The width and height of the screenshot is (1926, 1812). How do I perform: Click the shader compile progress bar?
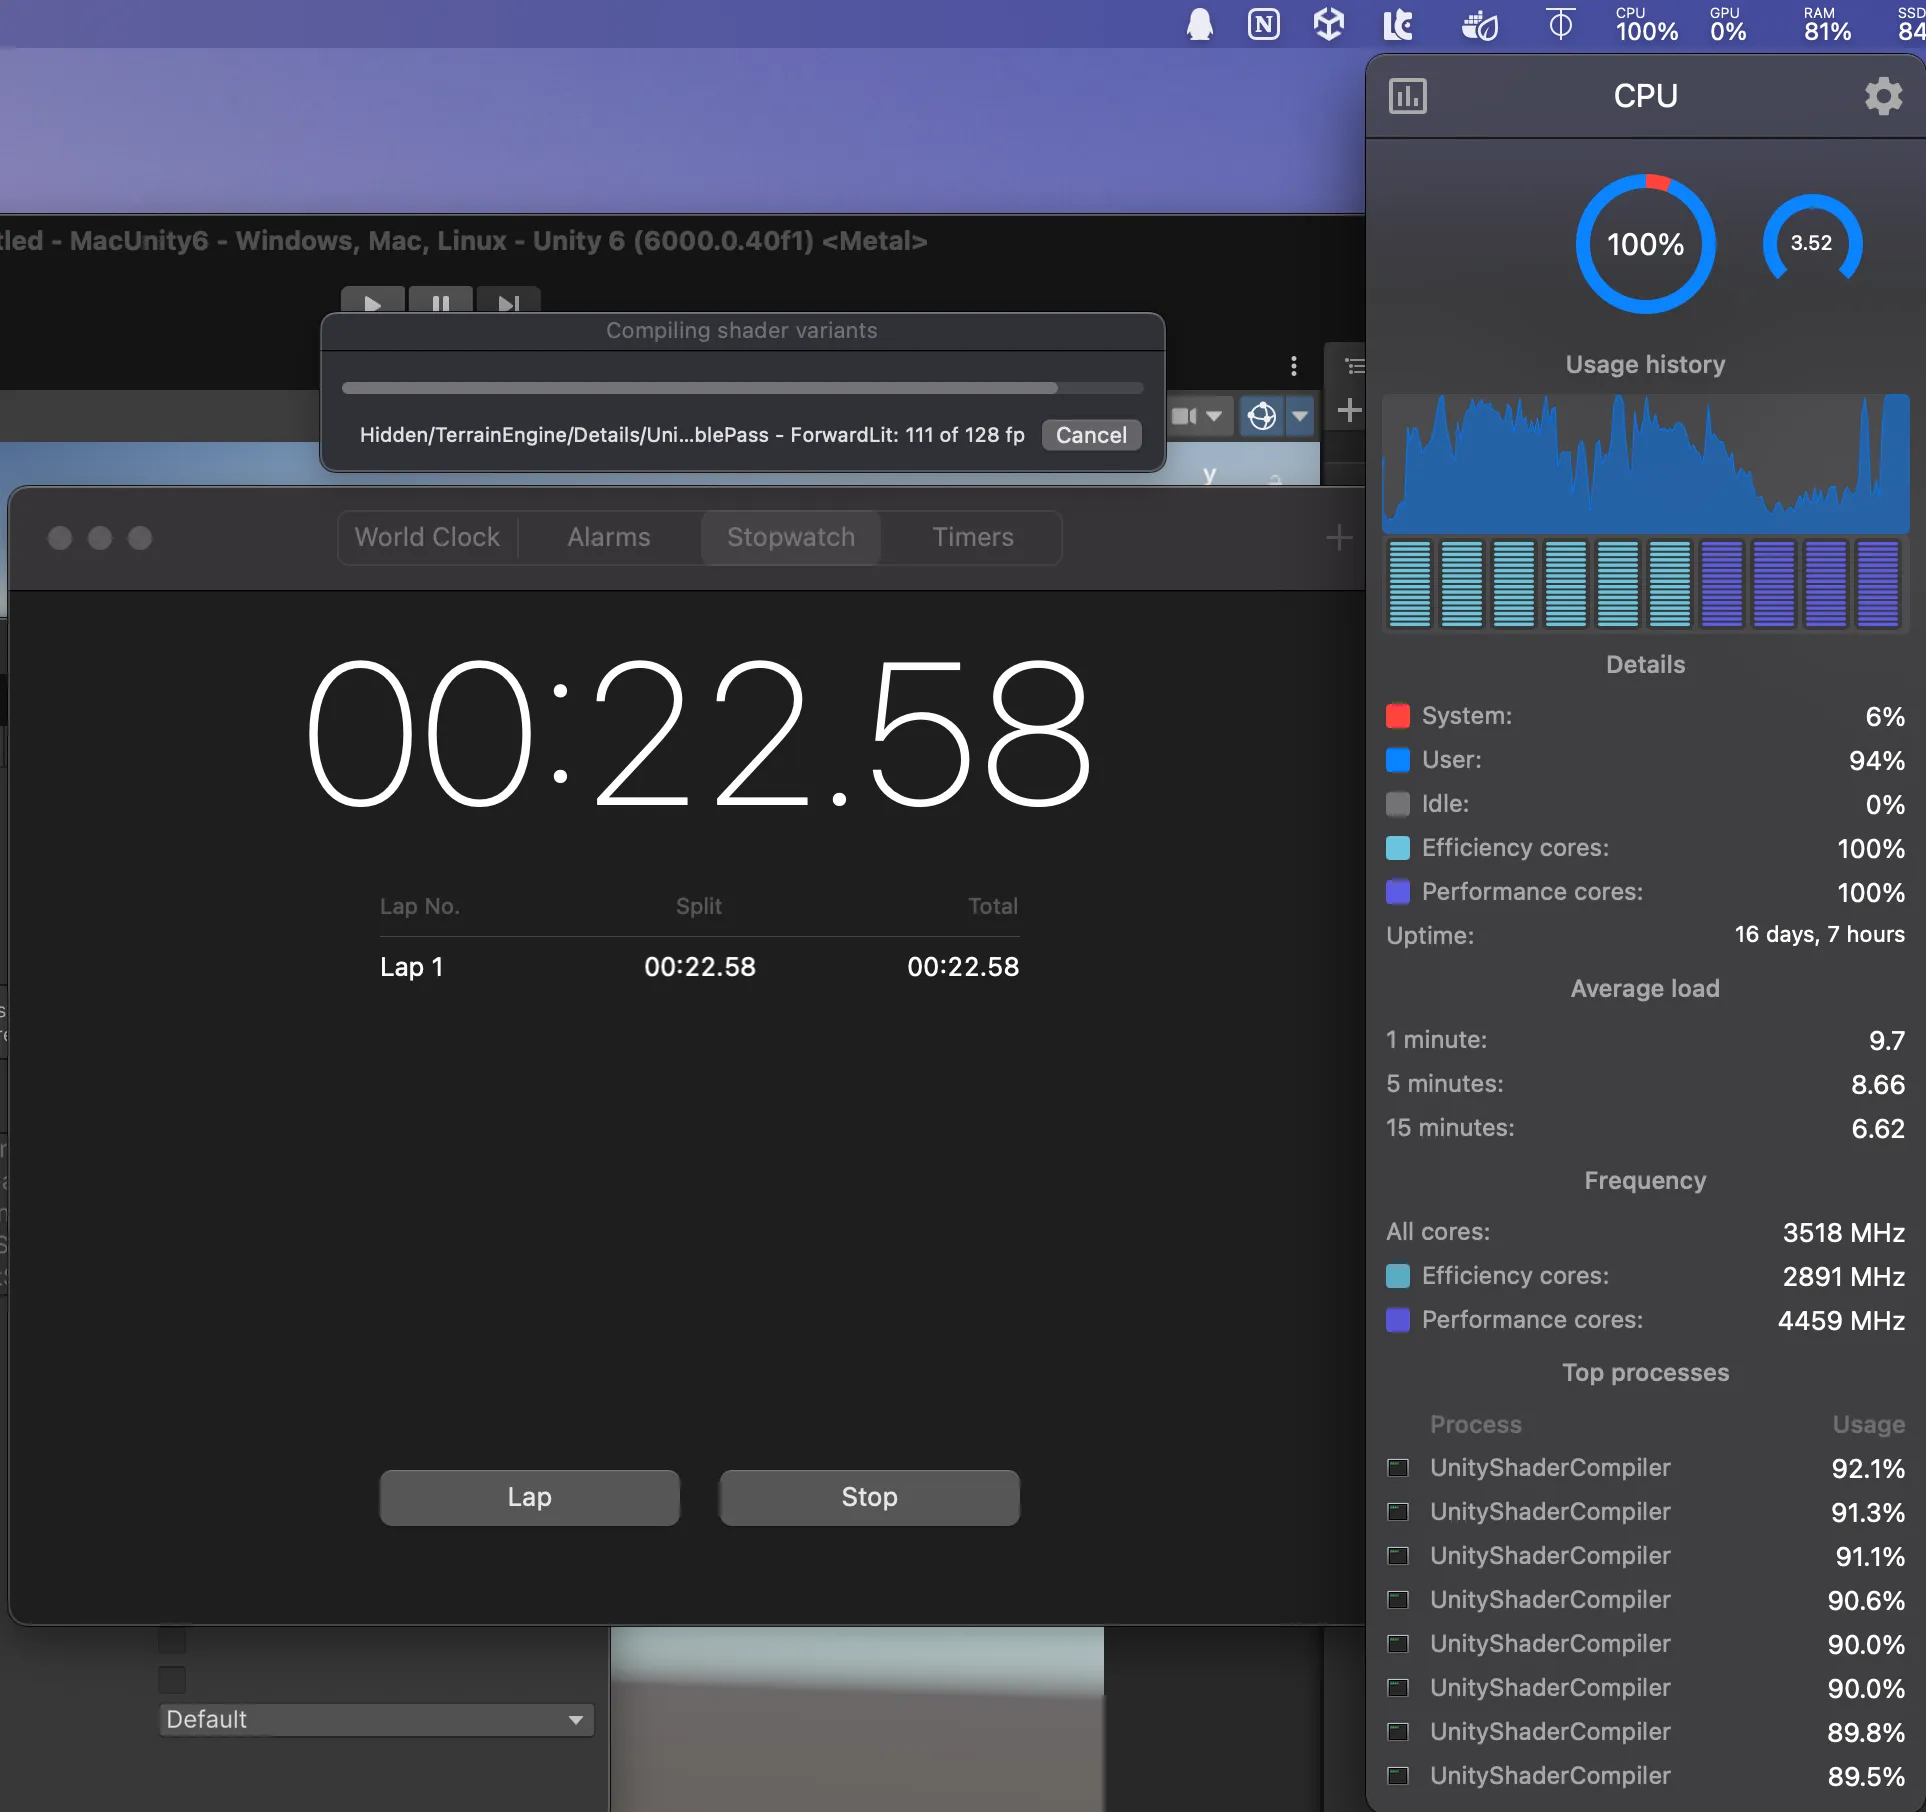pyautogui.click(x=742, y=388)
